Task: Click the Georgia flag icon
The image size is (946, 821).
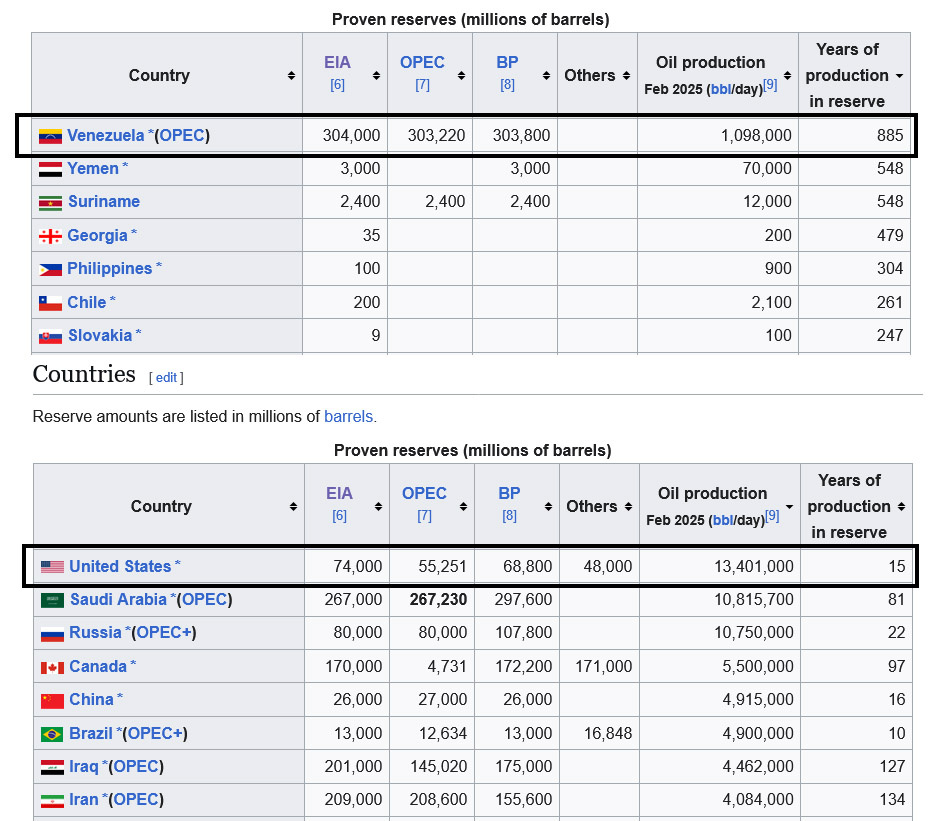Action: click(50, 236)
